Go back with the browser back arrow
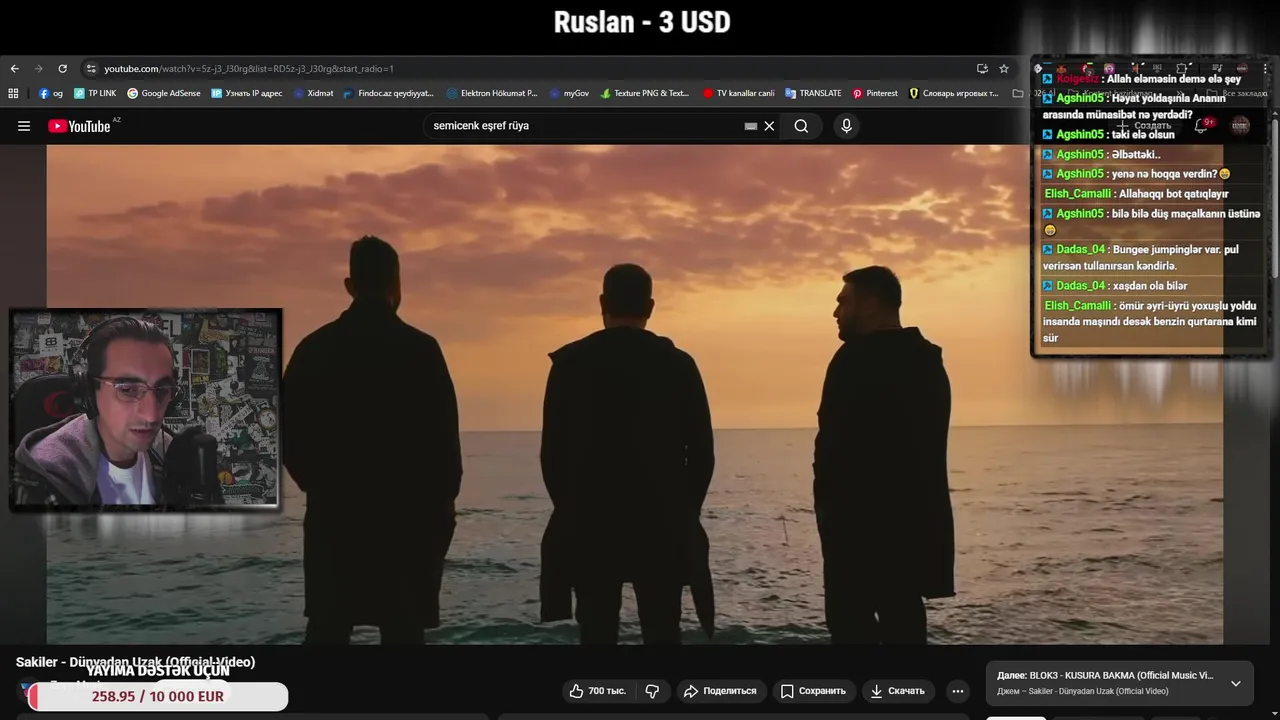This screenshot has height=720, width=1280. (14, 69)
